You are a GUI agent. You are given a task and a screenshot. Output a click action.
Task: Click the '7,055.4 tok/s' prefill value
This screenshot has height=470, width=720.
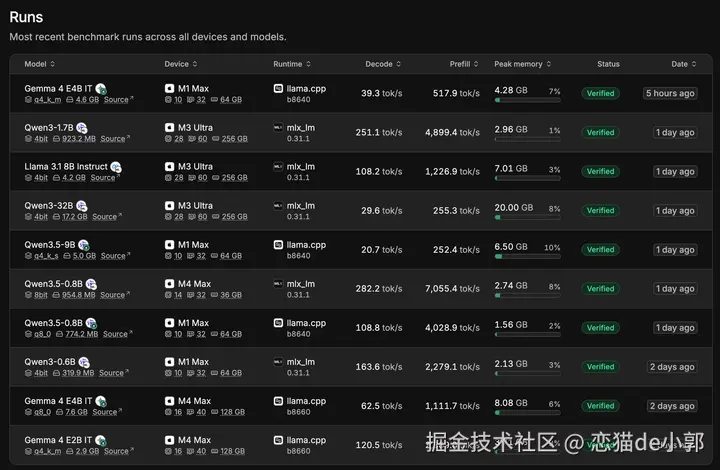(452, 289)
